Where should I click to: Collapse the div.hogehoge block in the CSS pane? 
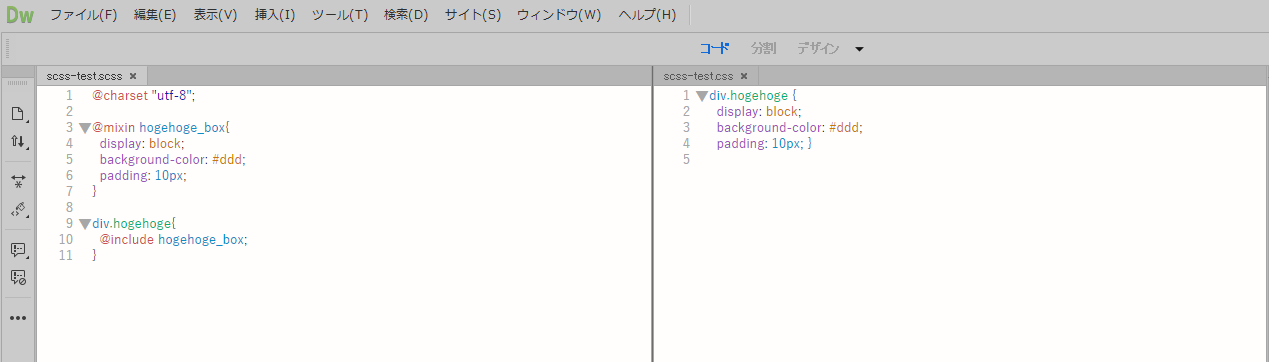click(701, 96)
